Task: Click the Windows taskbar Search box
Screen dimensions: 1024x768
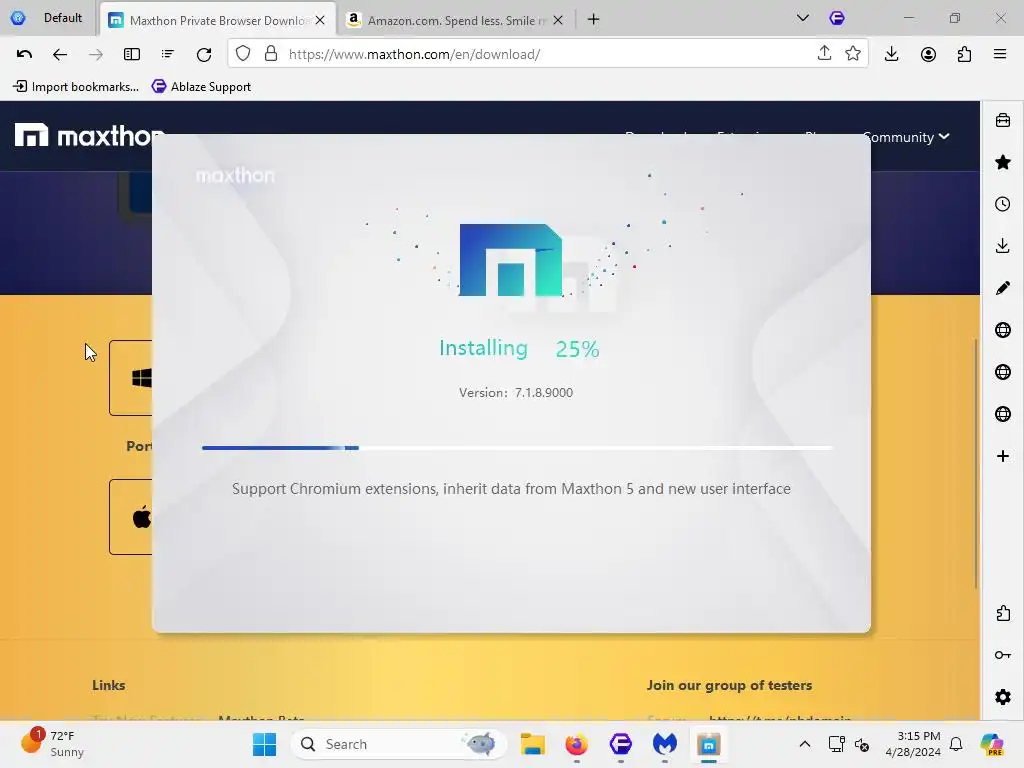Action: pyautogui.click(x=398, y=744)
